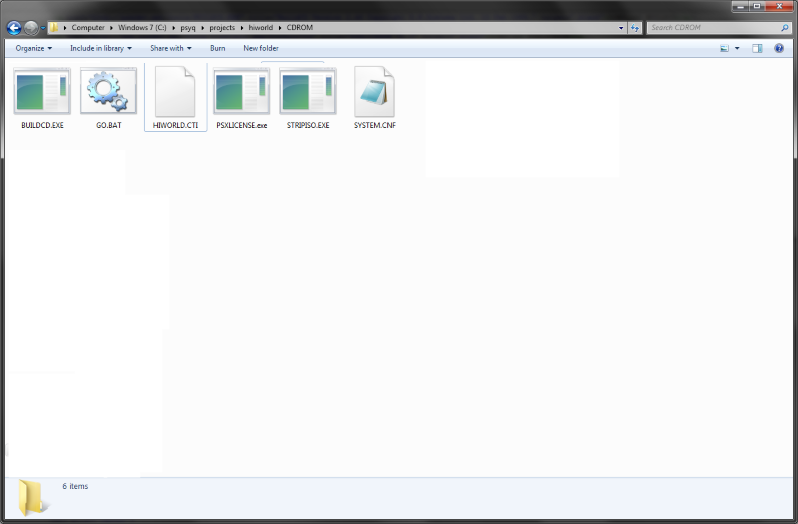This screenshot has height=524, width=798.
Task: Select the GO.BAT batch file icon
Action: 108,91
